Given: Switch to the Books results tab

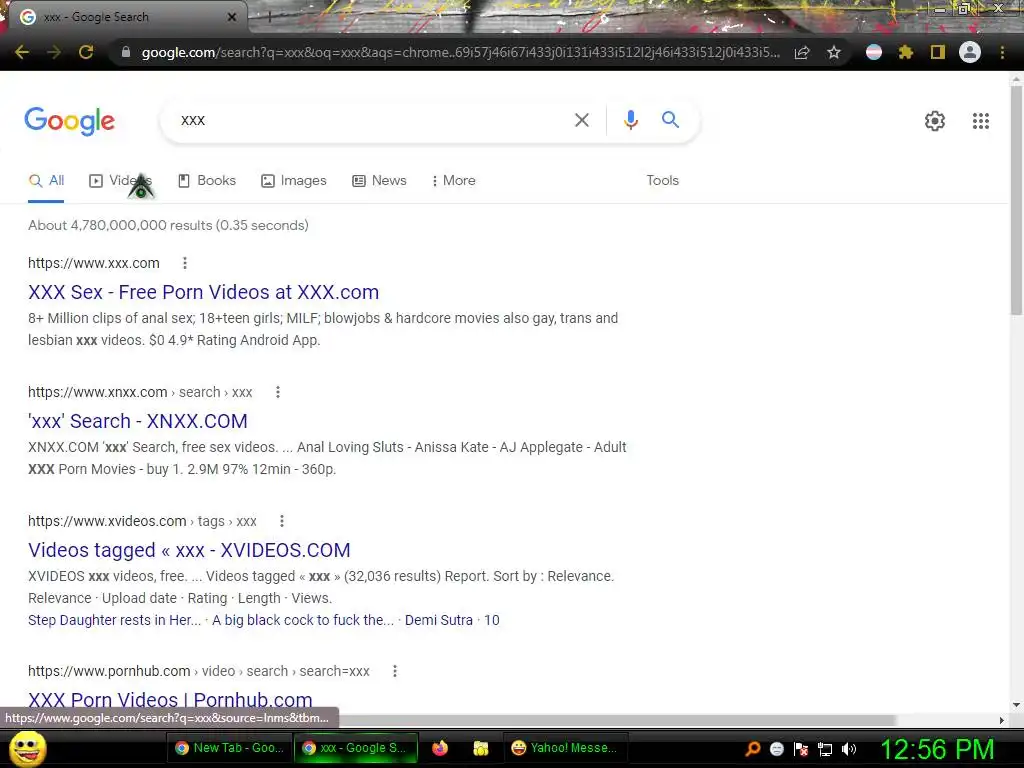Looking at the screenshot, I should point(206,181).
